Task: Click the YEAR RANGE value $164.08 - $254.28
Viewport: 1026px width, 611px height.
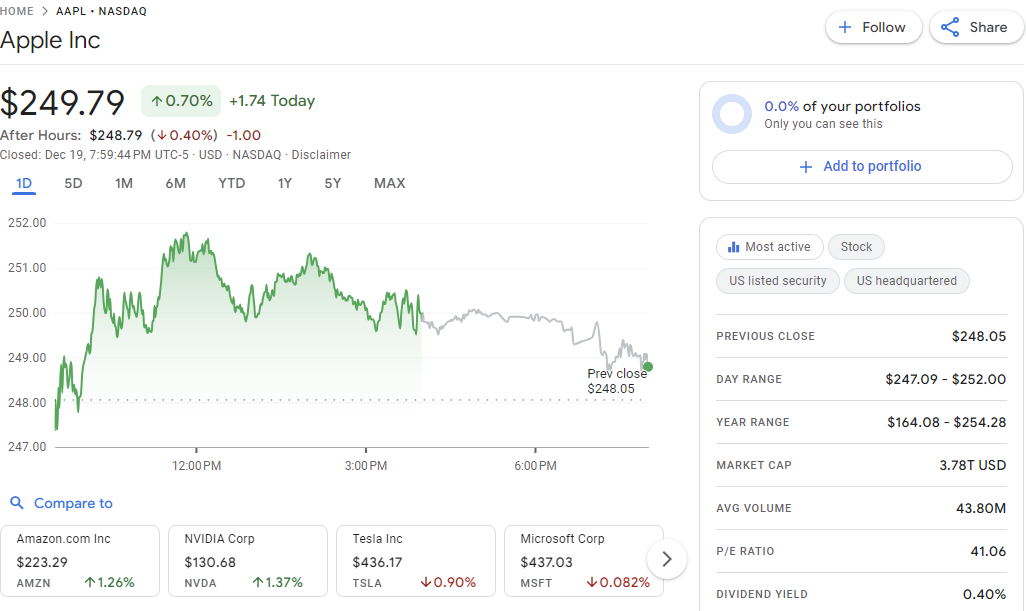Action: (x=946, y=423)
